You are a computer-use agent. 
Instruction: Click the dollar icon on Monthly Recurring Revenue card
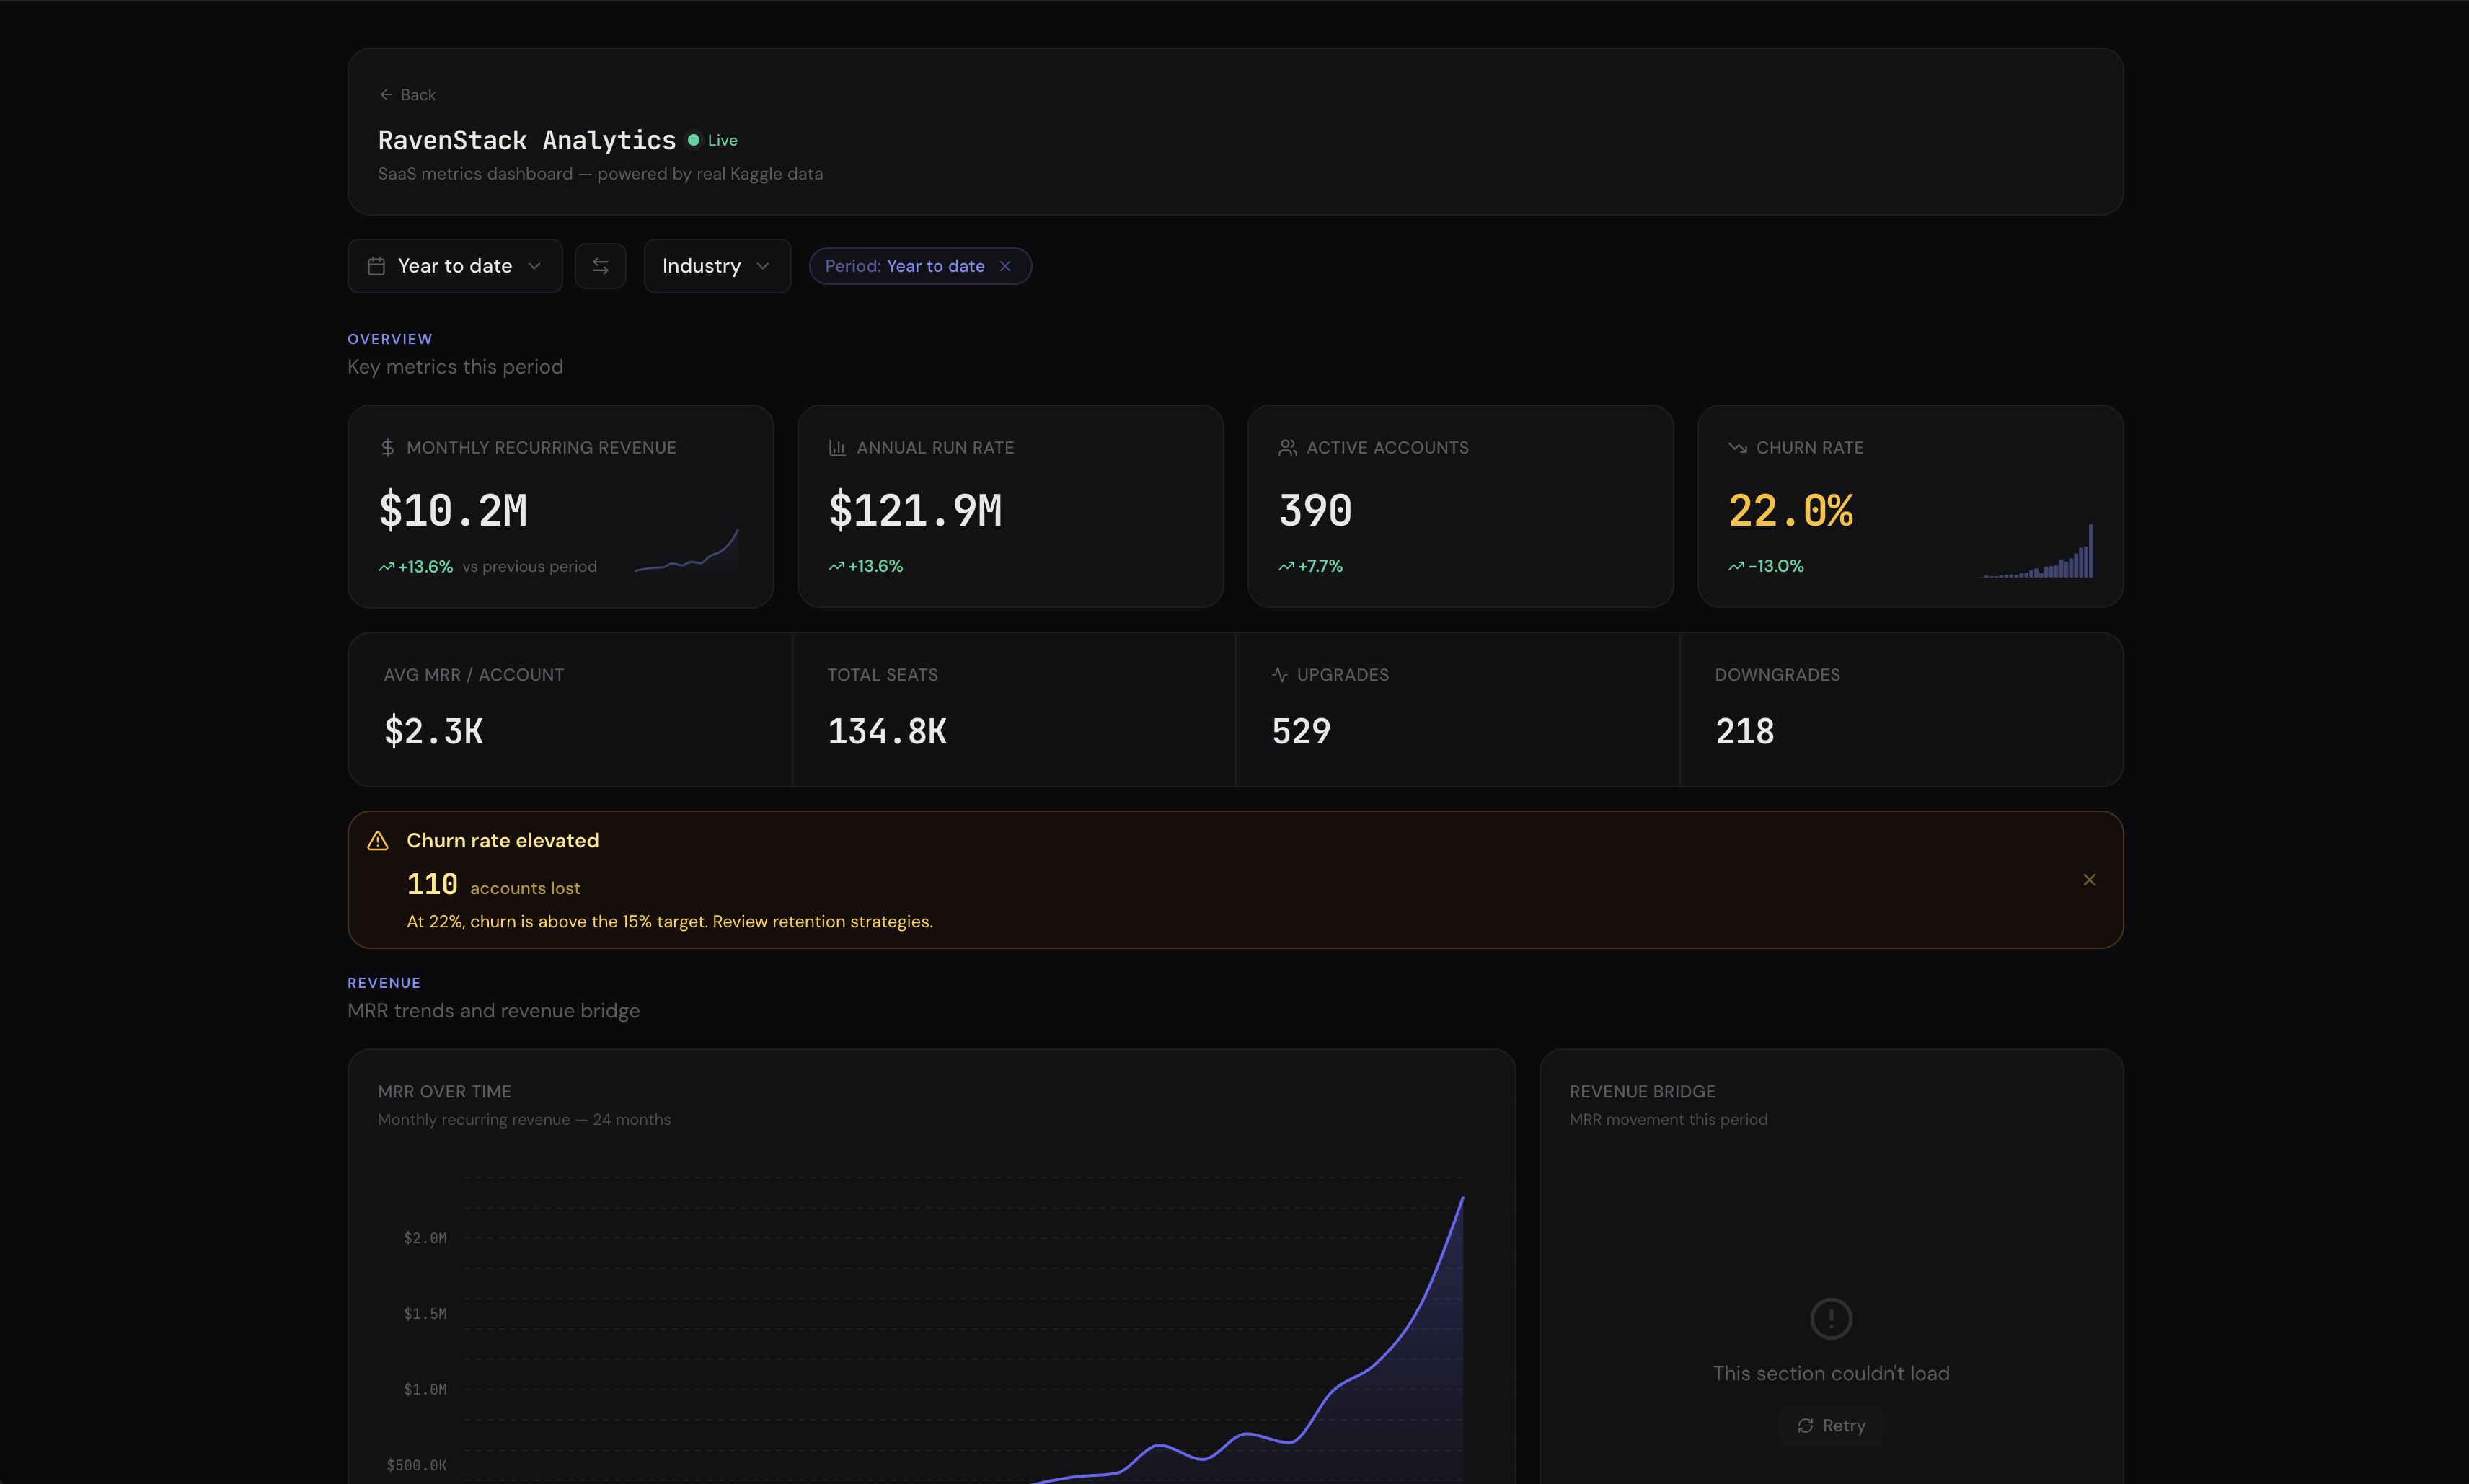387,447
